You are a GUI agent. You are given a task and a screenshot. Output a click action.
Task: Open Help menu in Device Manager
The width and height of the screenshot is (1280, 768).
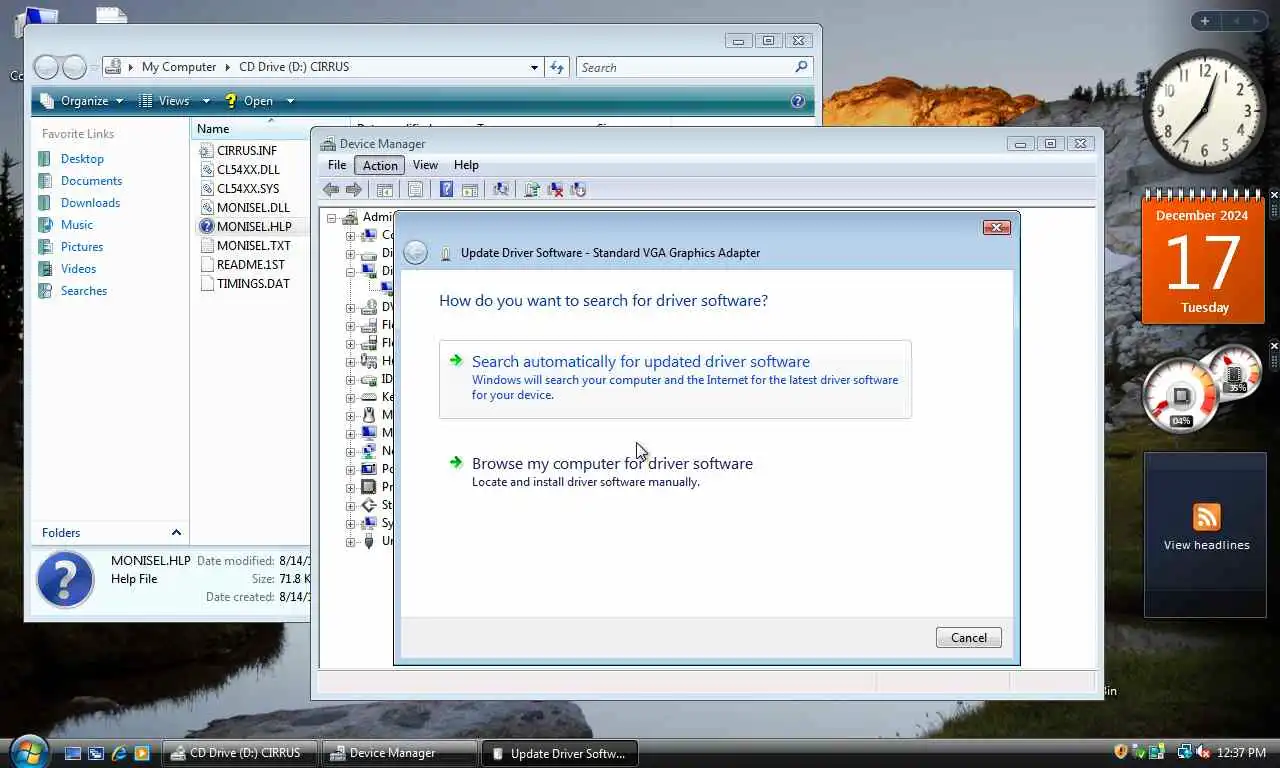coord(466,165)
